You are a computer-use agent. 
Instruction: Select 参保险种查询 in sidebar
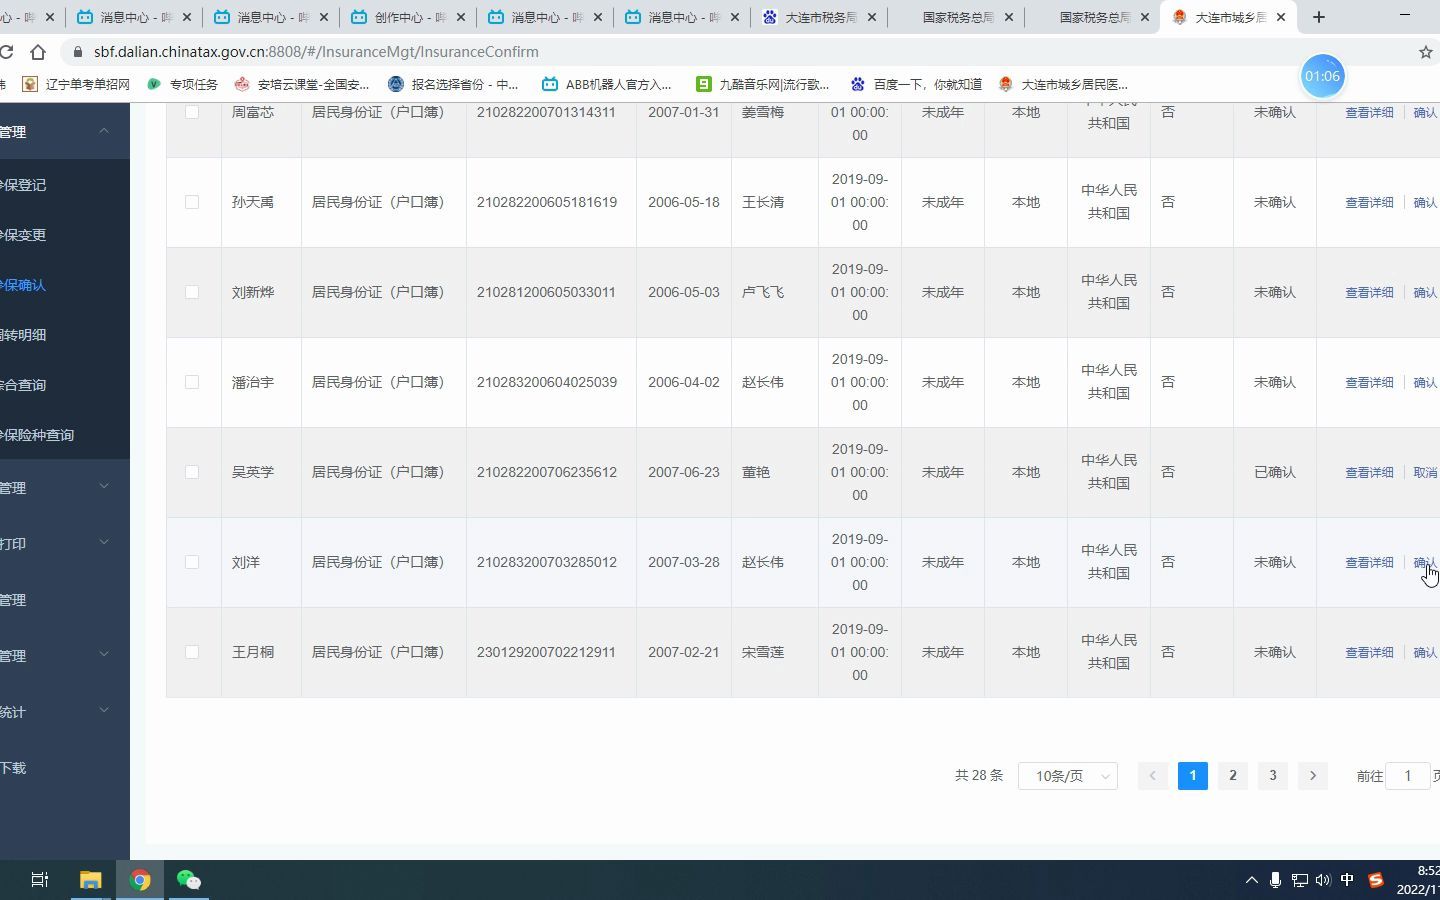tap(65, 435)
